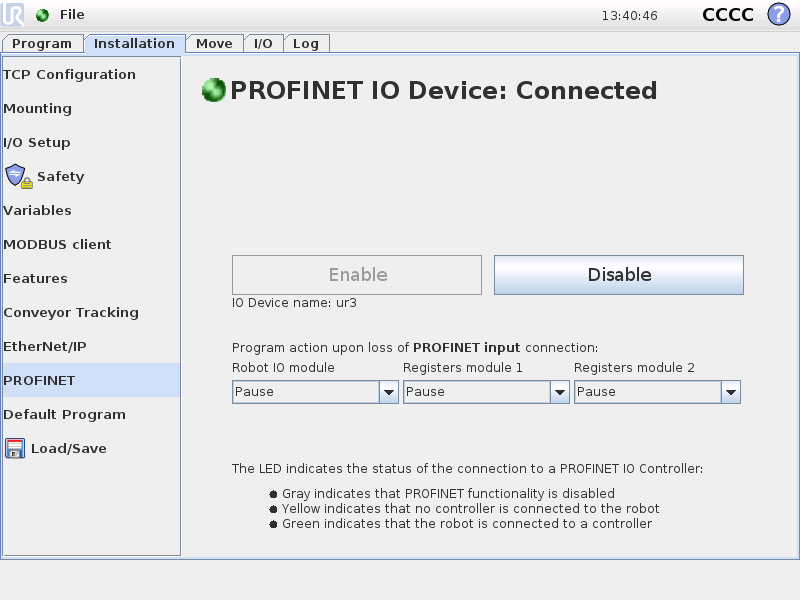Viewport: 800px width, 600px height.
Task: Open the Load/Save entry
Action: click(x=91, y=448)
